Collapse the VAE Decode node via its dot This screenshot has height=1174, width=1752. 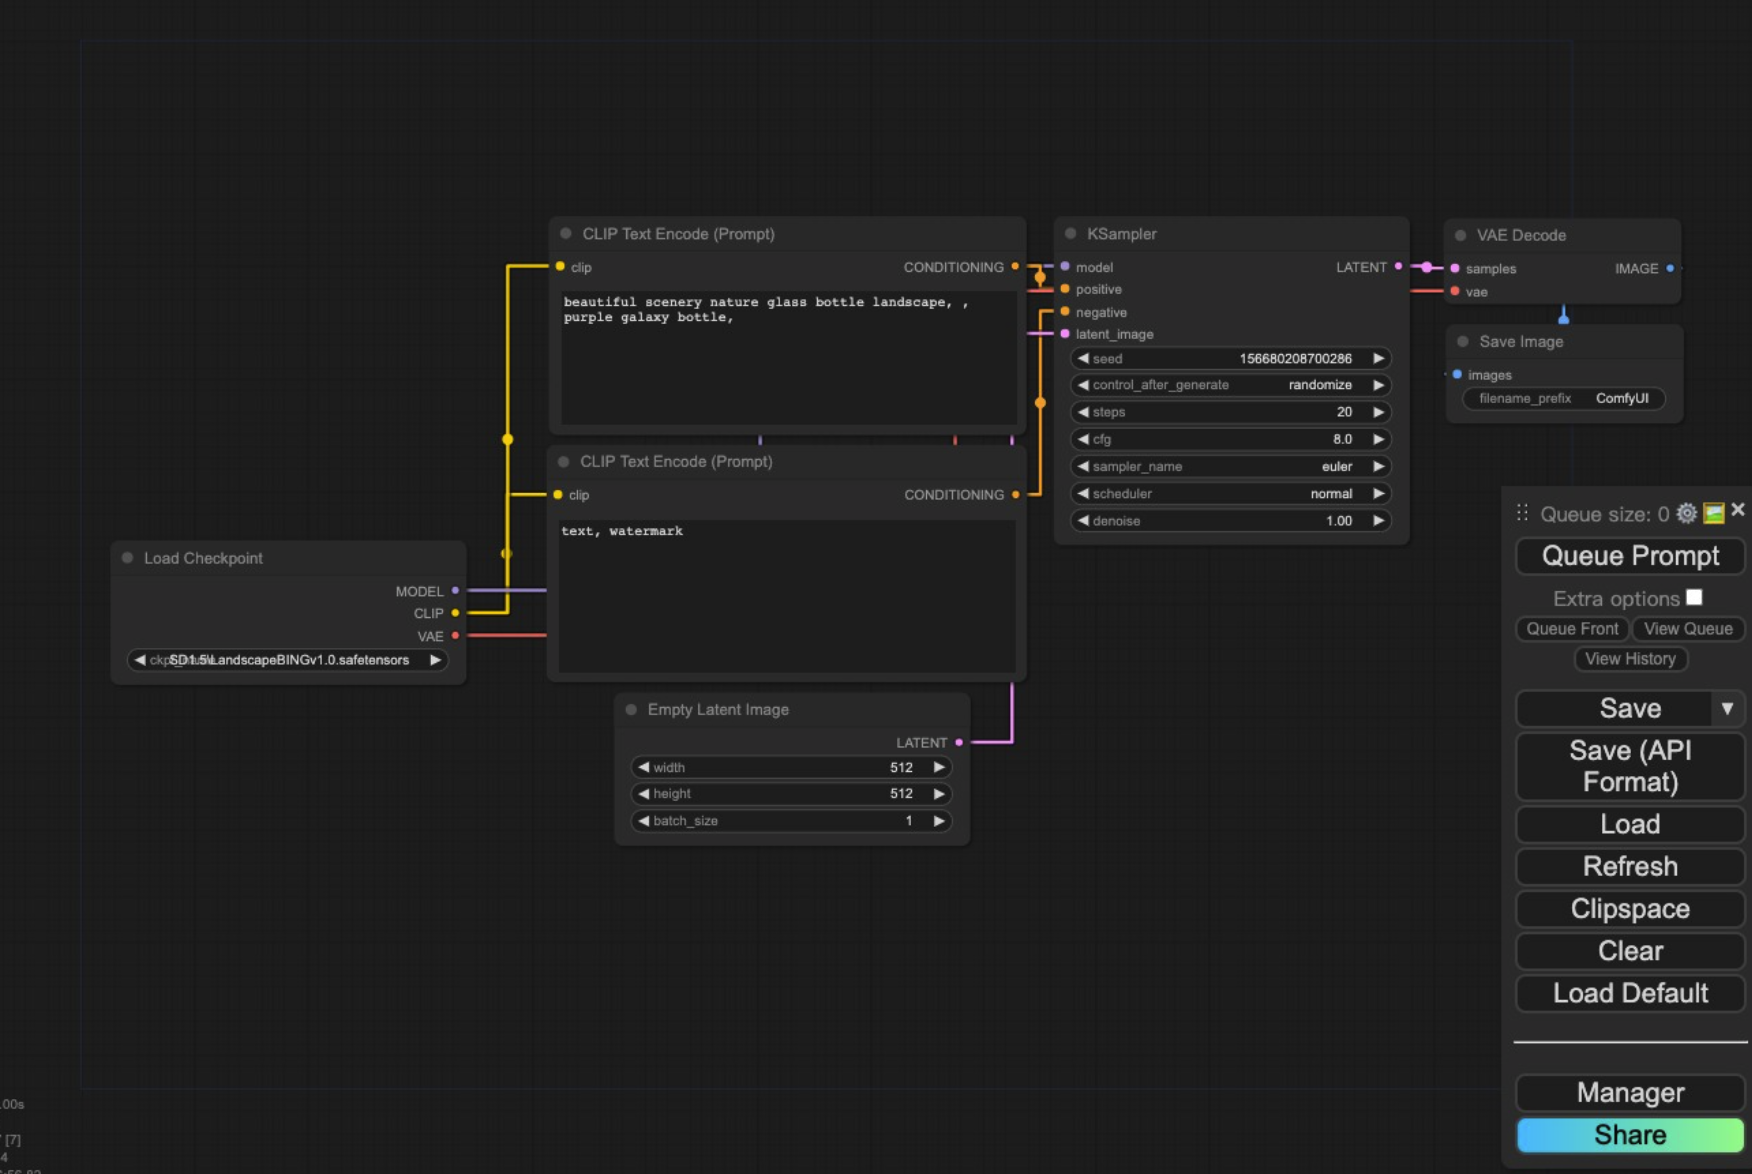click(x=1461, y=235)
